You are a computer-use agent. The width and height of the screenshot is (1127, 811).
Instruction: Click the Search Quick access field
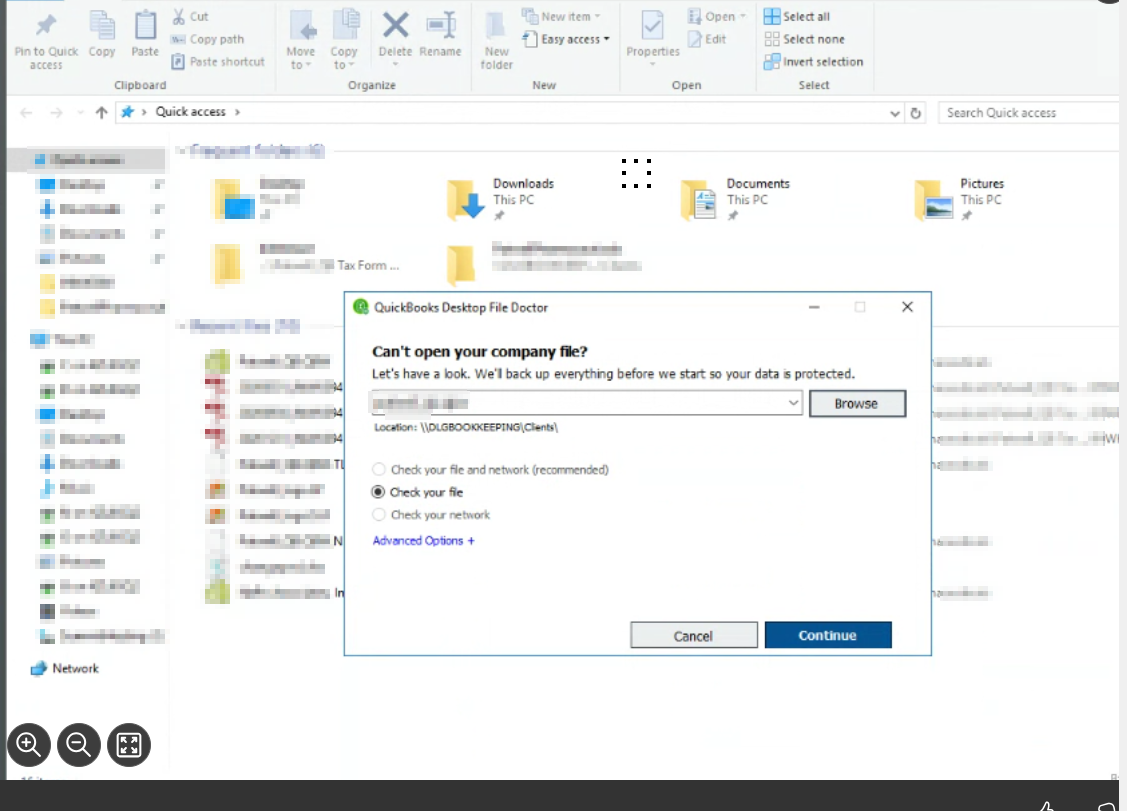[x=1031, y=113]
